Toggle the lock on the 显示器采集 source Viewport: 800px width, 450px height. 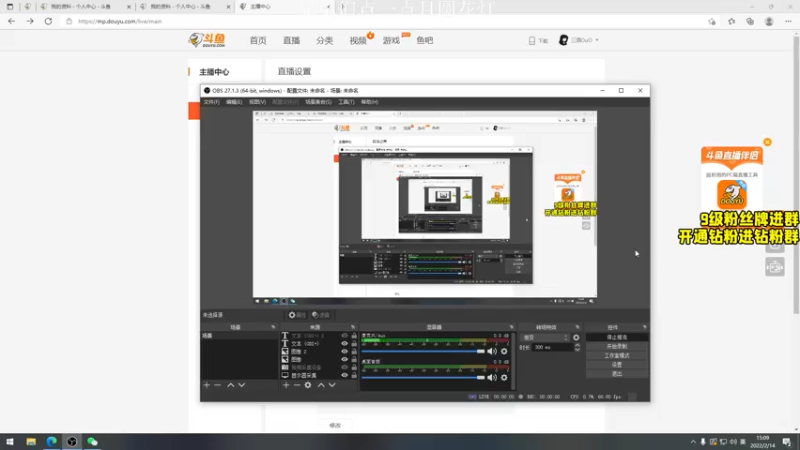[x=354, y=375]
